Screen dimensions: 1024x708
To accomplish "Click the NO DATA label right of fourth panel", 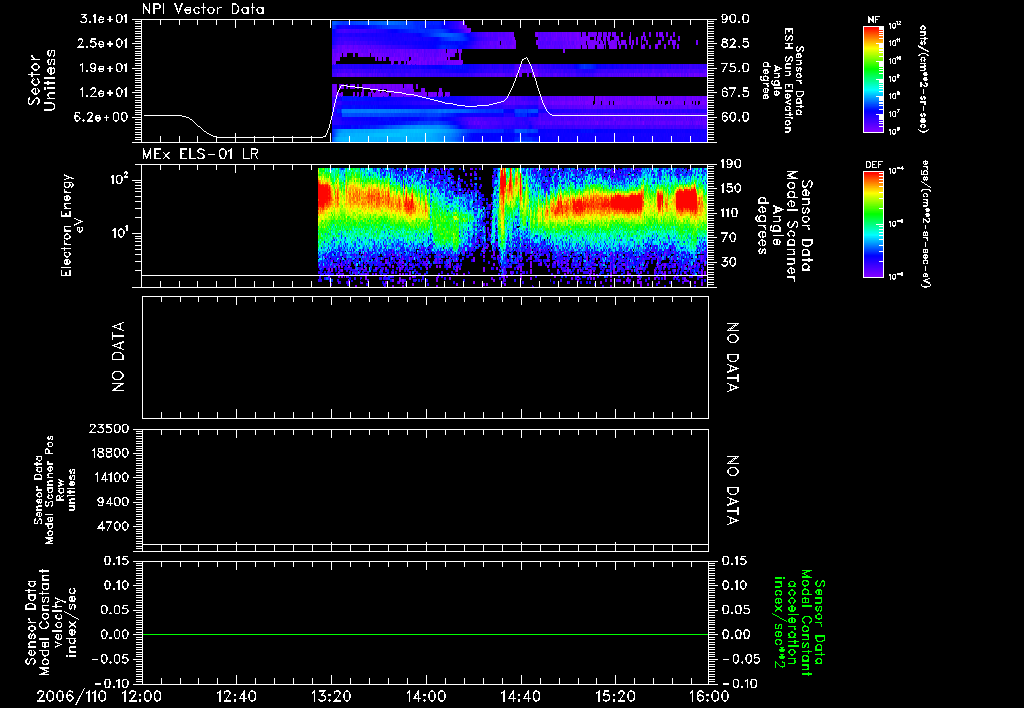I will click(733, 490).
